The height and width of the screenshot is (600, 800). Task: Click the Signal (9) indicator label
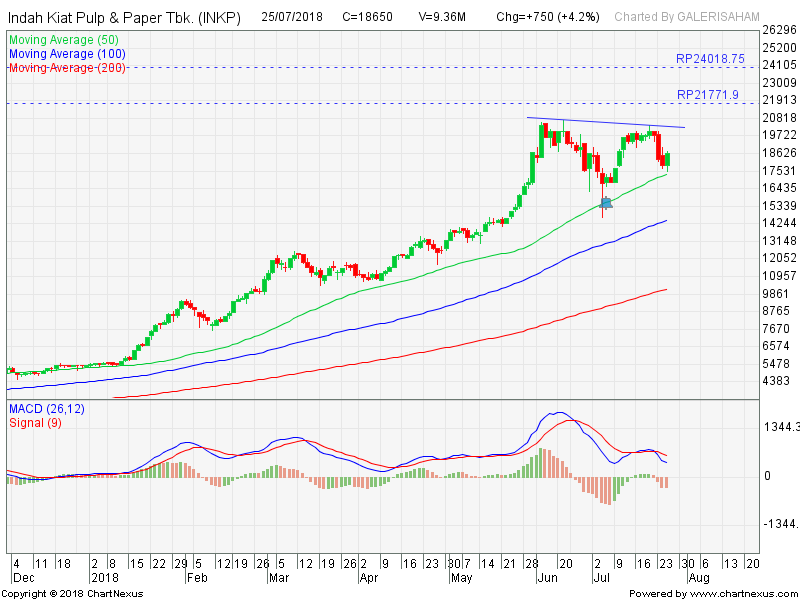[x=36, y=423]
